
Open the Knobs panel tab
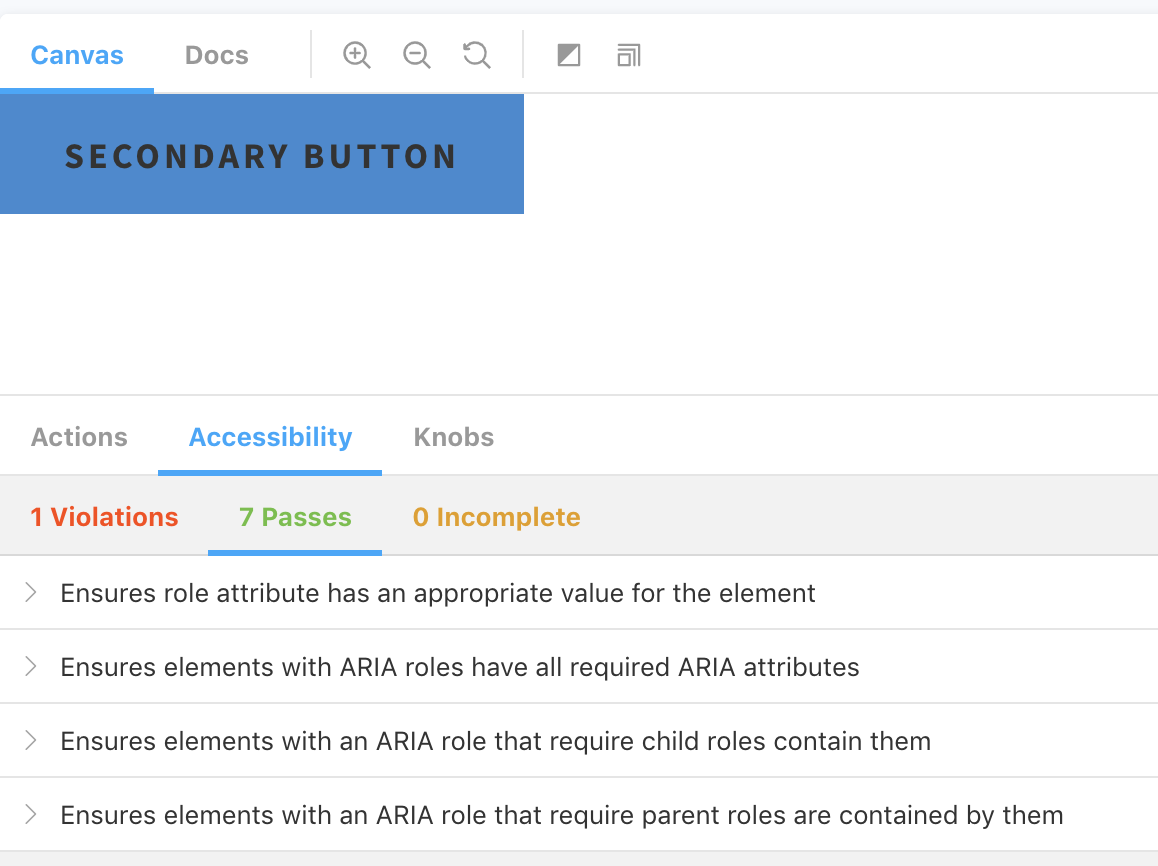click(x=454, y=437)
